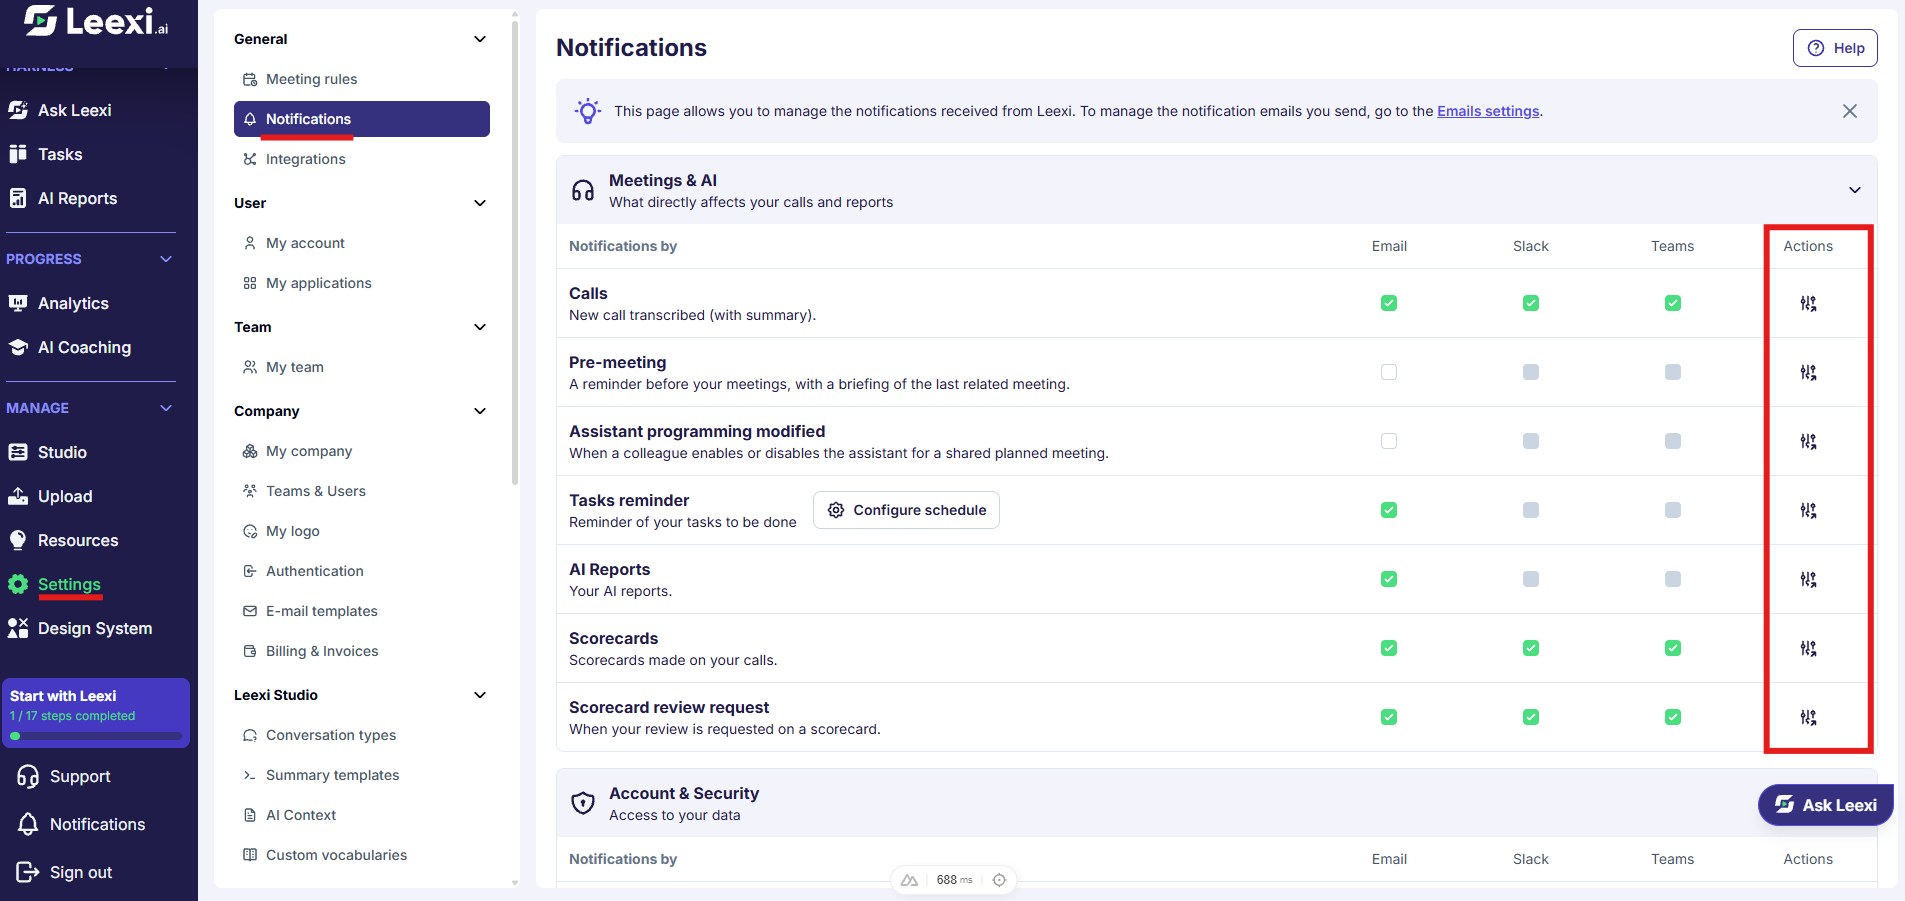The width and height of the screenshot is (1905, 901).
Task: Open Conversation types settings
Action: [362, 735]
